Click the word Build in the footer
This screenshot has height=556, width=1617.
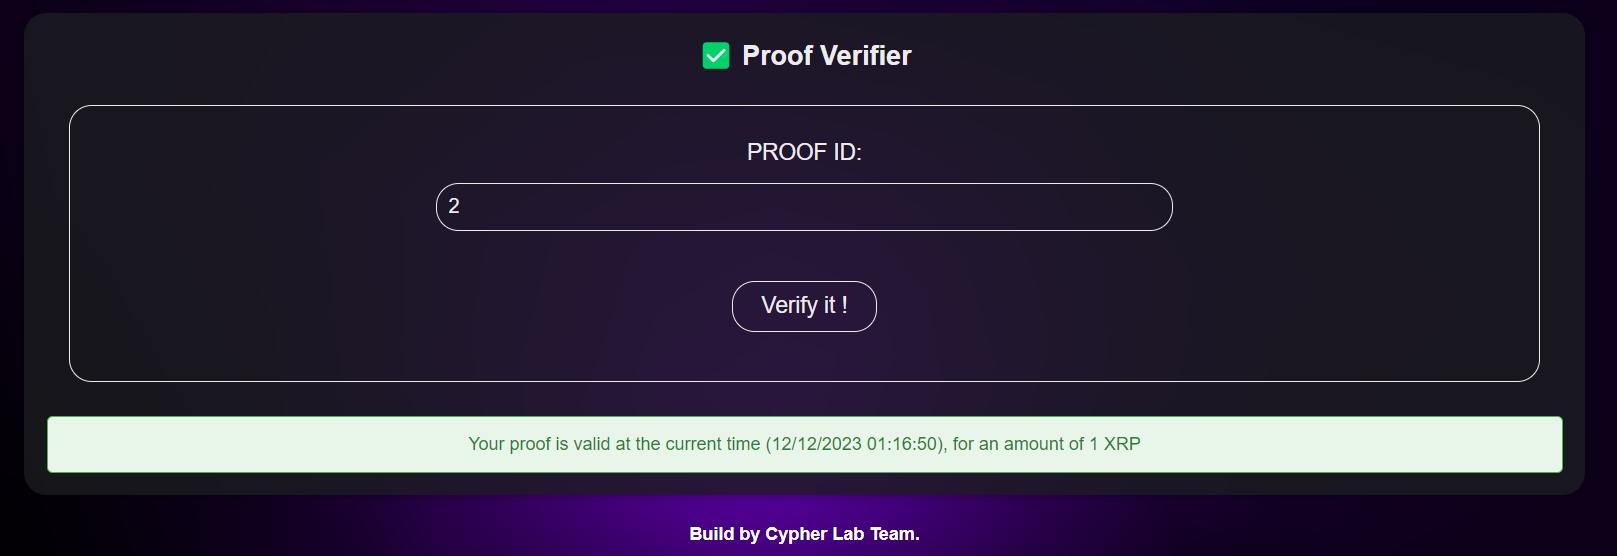coord(711,534)
